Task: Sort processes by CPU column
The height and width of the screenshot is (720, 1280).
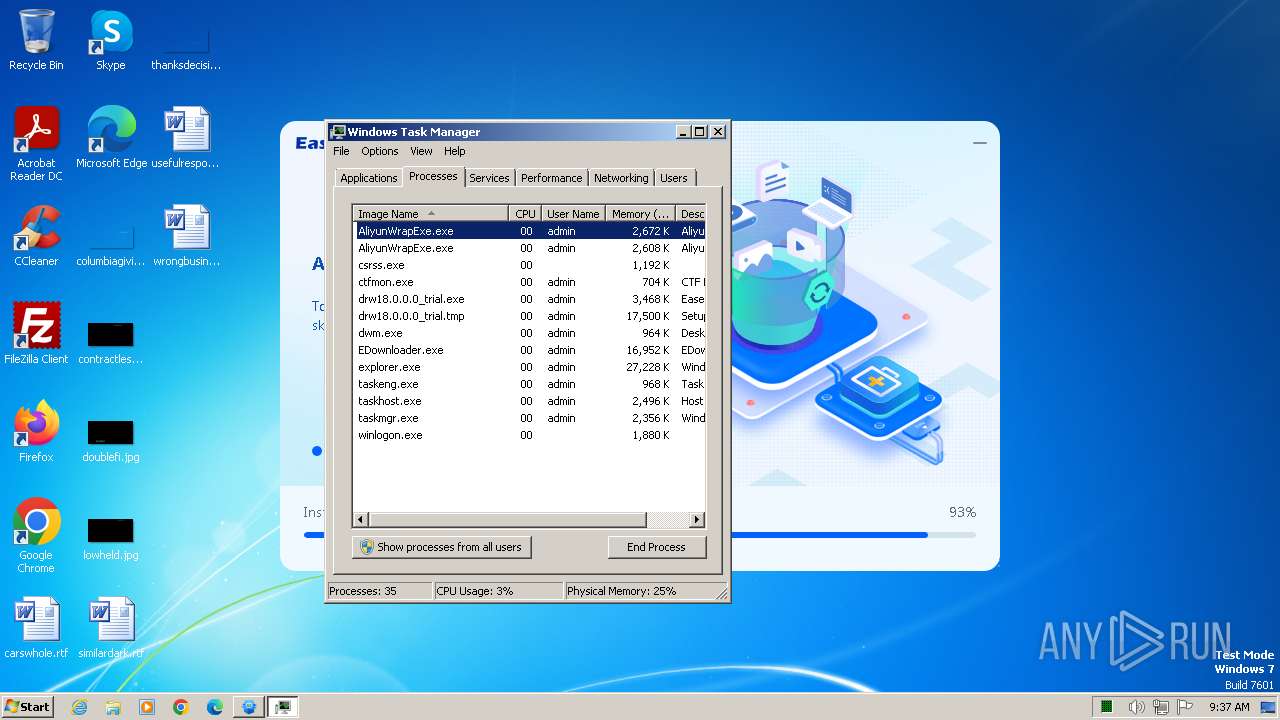Action: coord(525,213)
